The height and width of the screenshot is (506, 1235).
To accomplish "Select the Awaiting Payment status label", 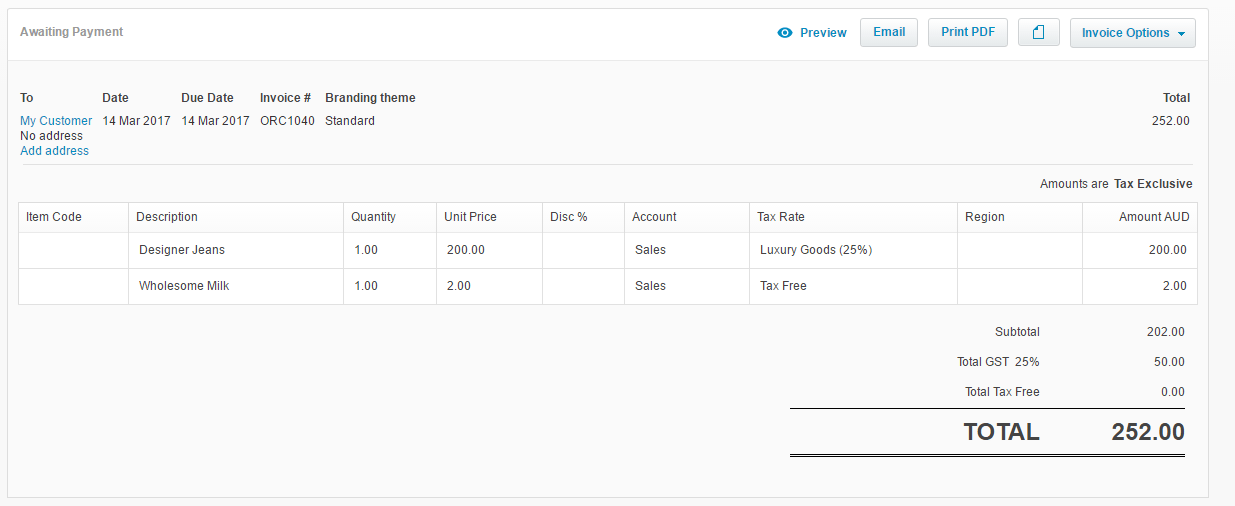I will tap(72, 32).
